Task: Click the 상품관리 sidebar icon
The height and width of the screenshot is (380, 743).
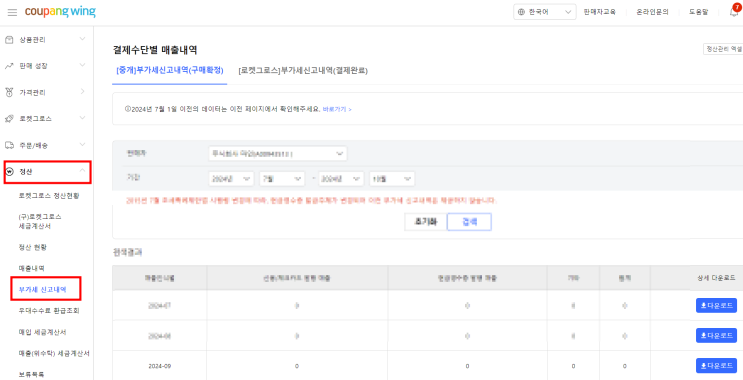Action: [x=9, y=40]
